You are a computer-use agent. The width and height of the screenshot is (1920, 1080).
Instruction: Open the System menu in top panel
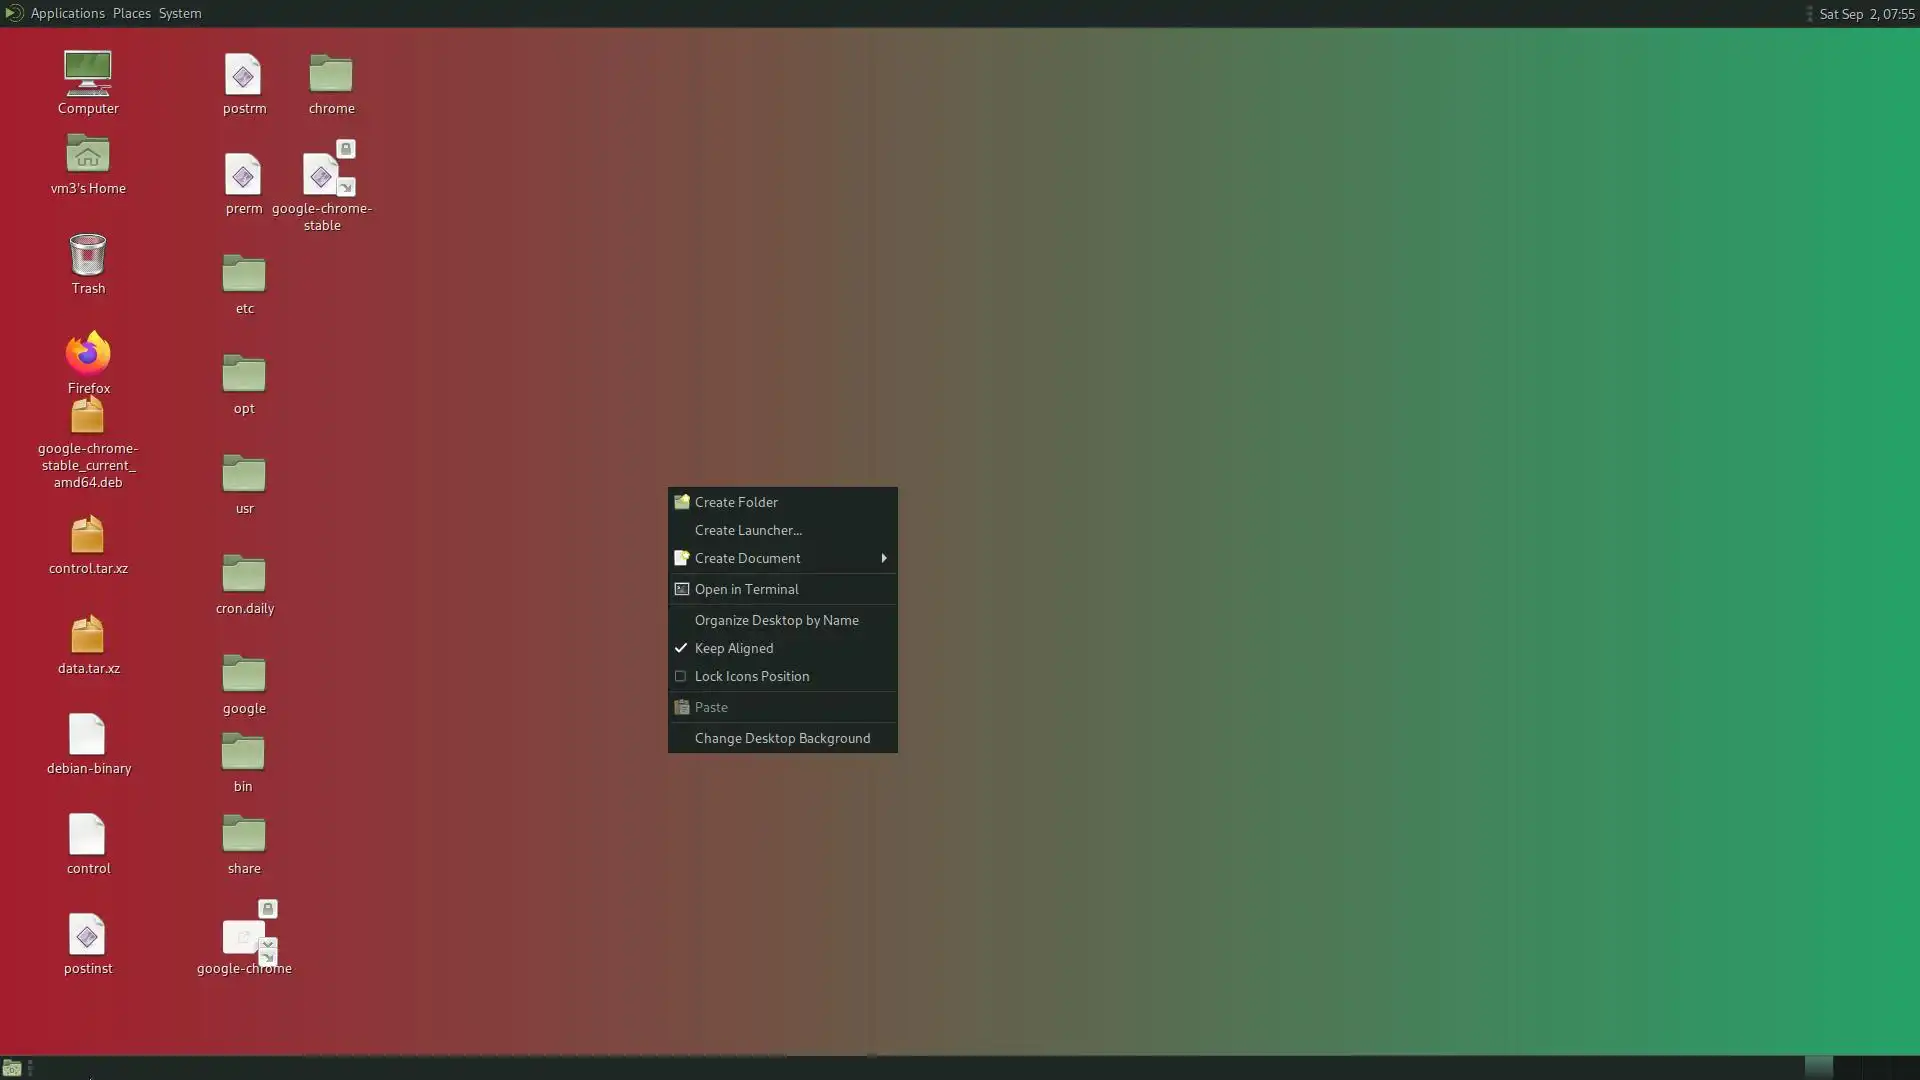tap(180, 13)
